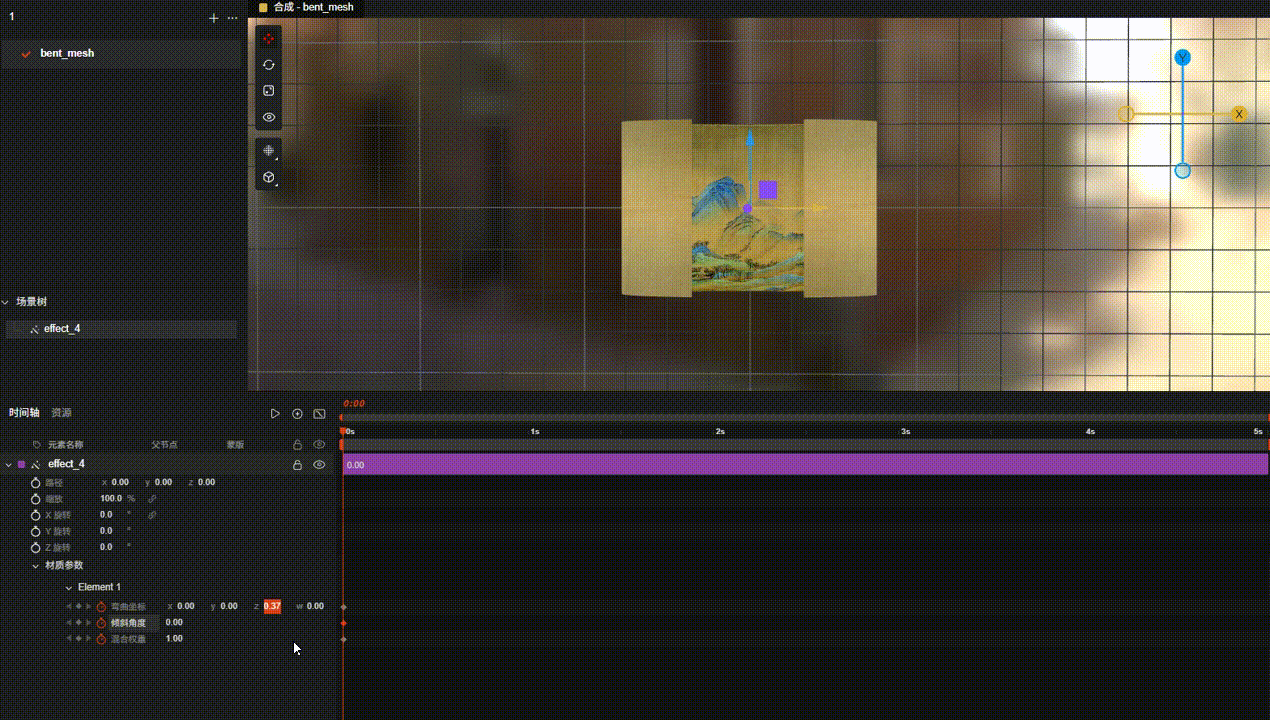Collapse the Element 1 group
The image size is (1270, 720).
(69, 587)
